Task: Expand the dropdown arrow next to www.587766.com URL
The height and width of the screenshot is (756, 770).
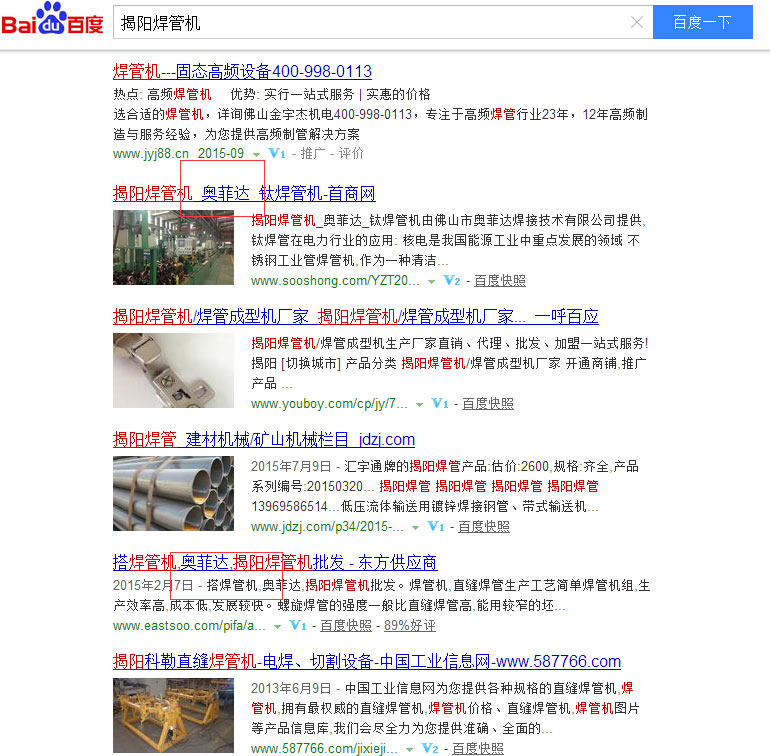Action: pyautogui.click(x=409, y=750)
